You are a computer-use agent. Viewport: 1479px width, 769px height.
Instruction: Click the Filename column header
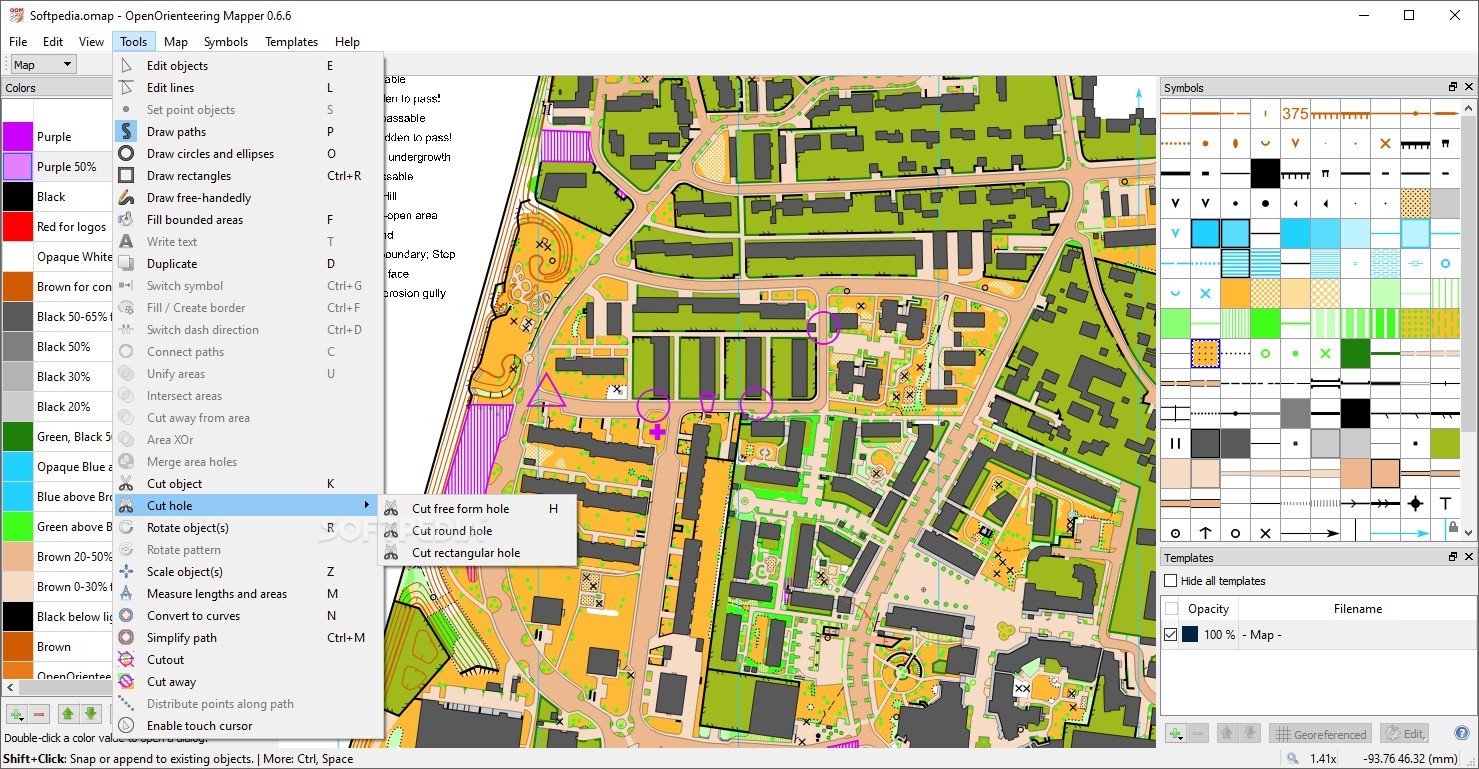click(x=1357, y=609)
